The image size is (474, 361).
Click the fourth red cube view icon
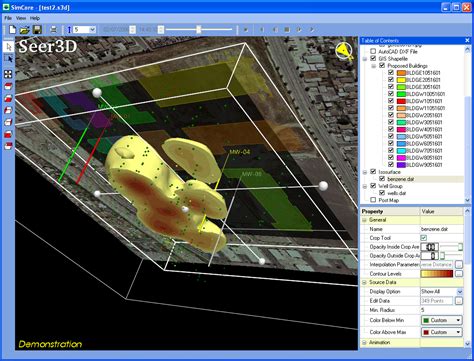8,122
